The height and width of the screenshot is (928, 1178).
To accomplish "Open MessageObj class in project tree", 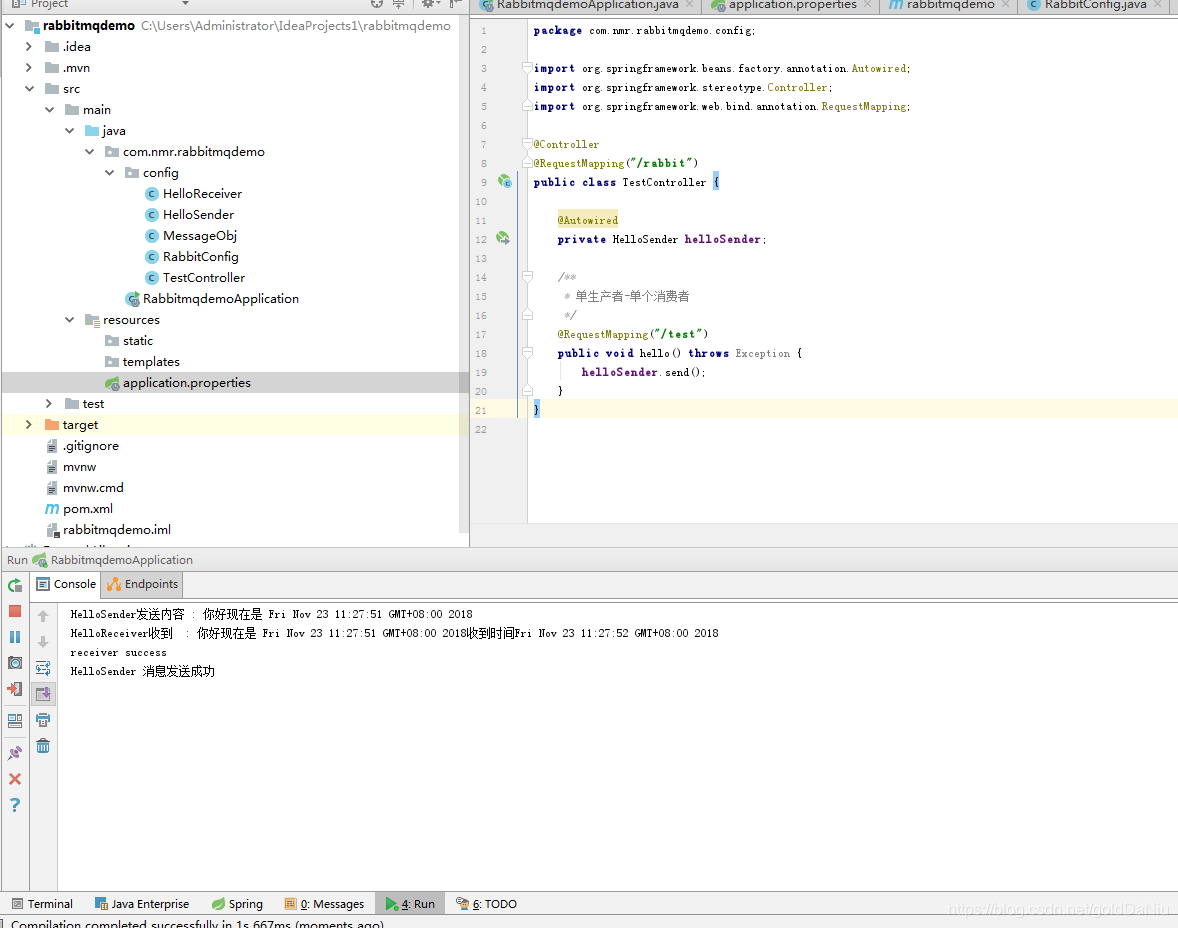I will (192, 236).
